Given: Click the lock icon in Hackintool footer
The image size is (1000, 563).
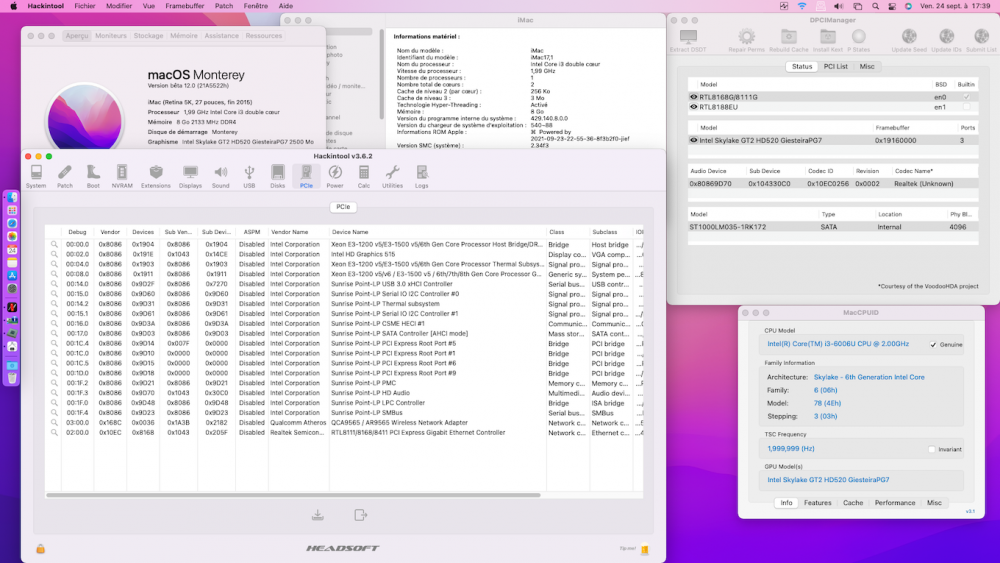Looking at the screenshot, I should (40, 548).
